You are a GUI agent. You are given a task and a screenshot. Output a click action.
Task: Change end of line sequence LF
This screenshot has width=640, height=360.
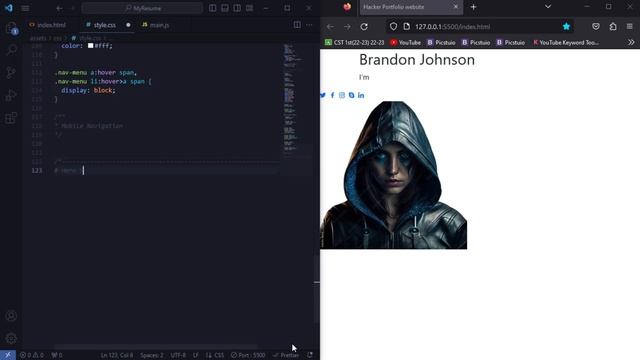[196, 355]
